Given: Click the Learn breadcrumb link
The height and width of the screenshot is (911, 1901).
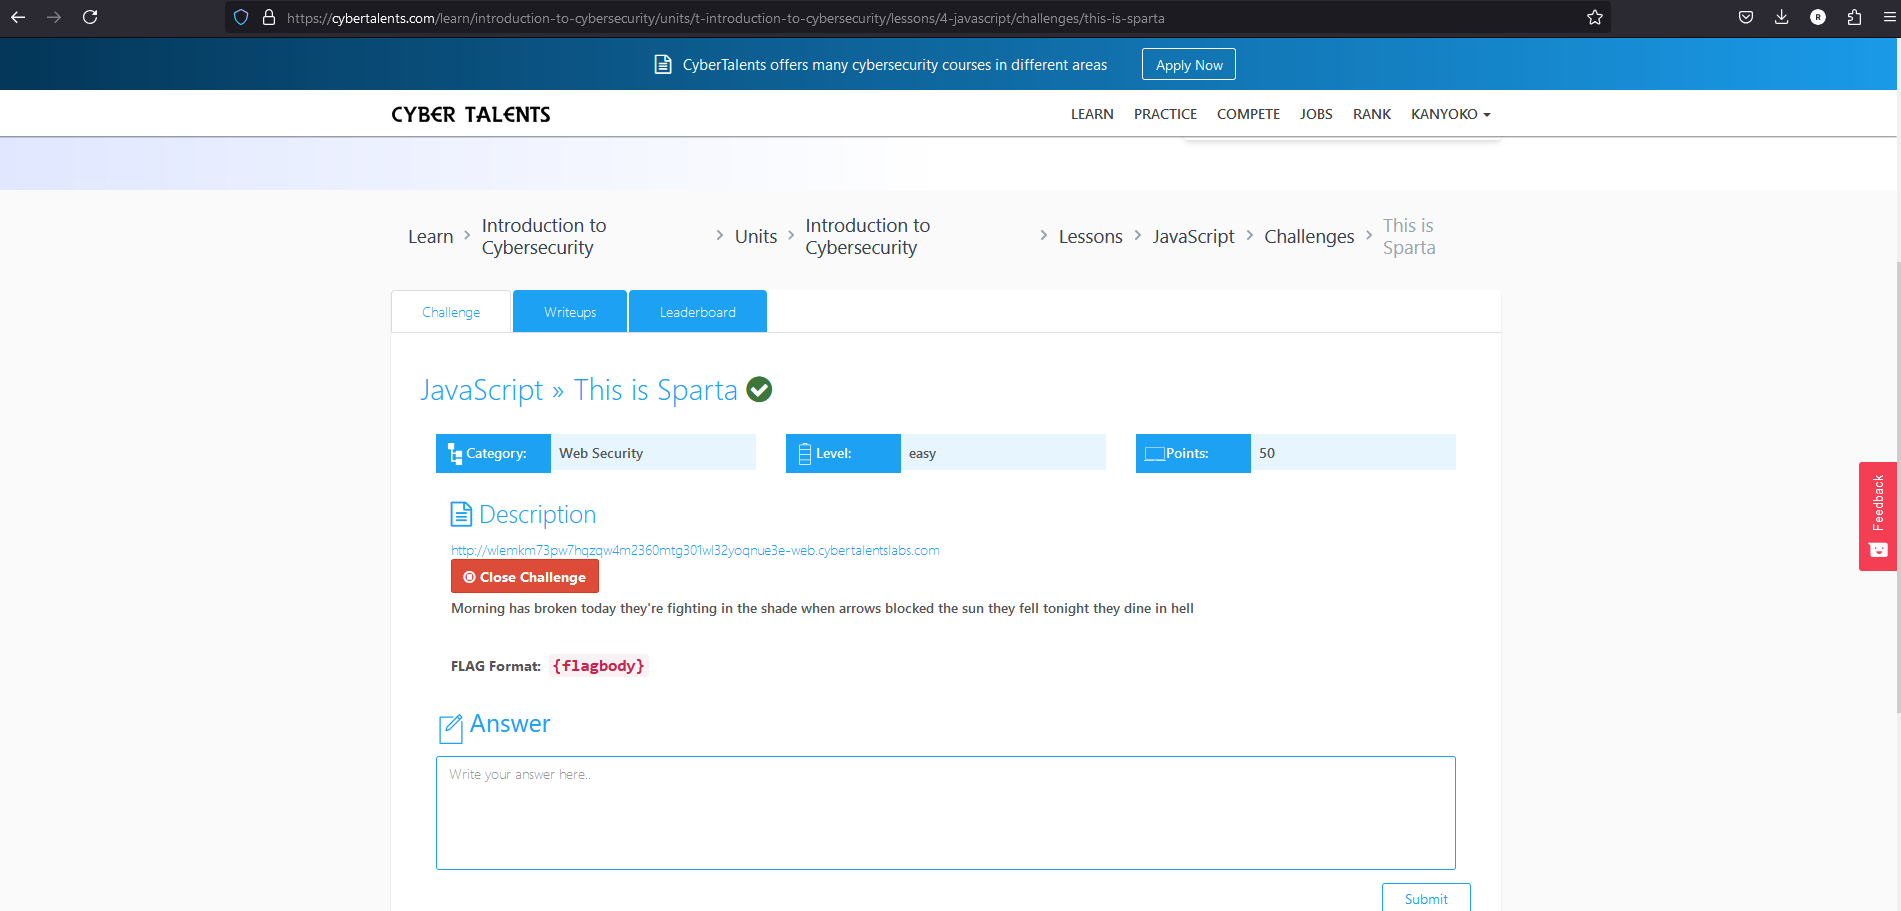Looking at the screenshot, I should pyautogui.click(x=431, y=236).
